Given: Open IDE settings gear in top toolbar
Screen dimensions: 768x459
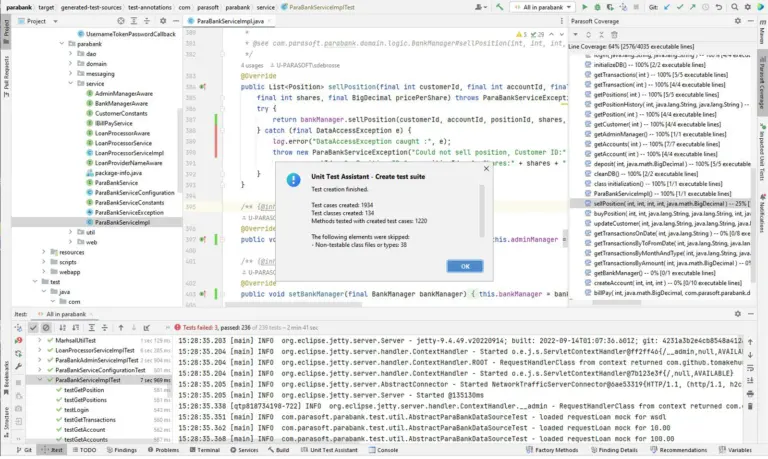Looking at the screenshot, I should pyautogui.click(x=747, y=7).
